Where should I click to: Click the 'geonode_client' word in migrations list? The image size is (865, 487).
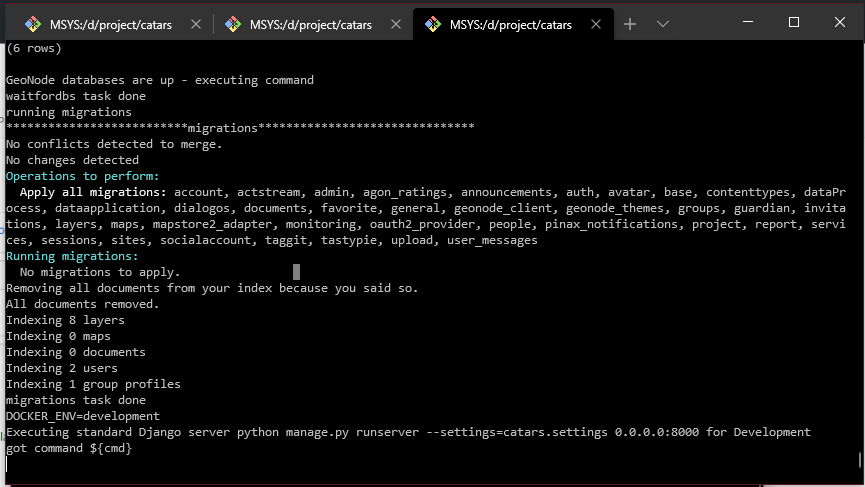click(503, 208)
